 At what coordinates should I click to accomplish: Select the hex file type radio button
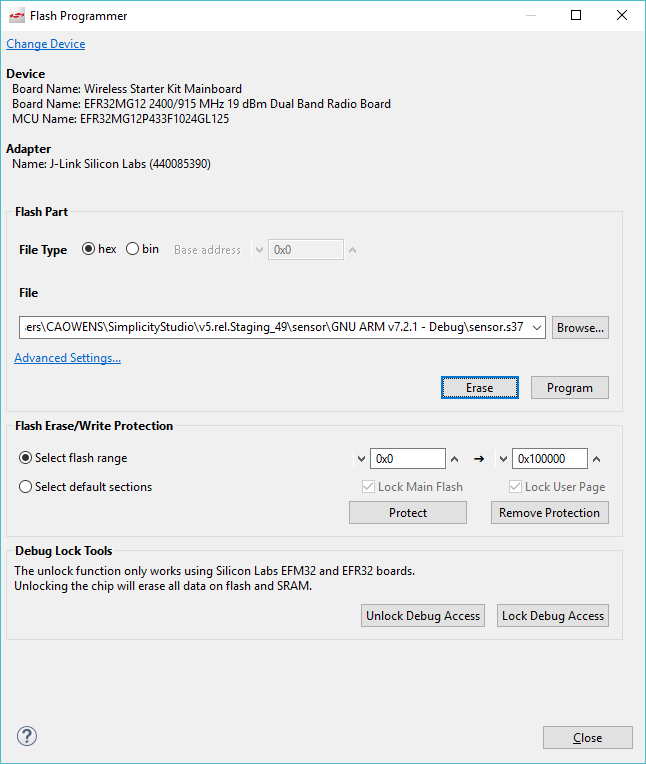point(88,249)
